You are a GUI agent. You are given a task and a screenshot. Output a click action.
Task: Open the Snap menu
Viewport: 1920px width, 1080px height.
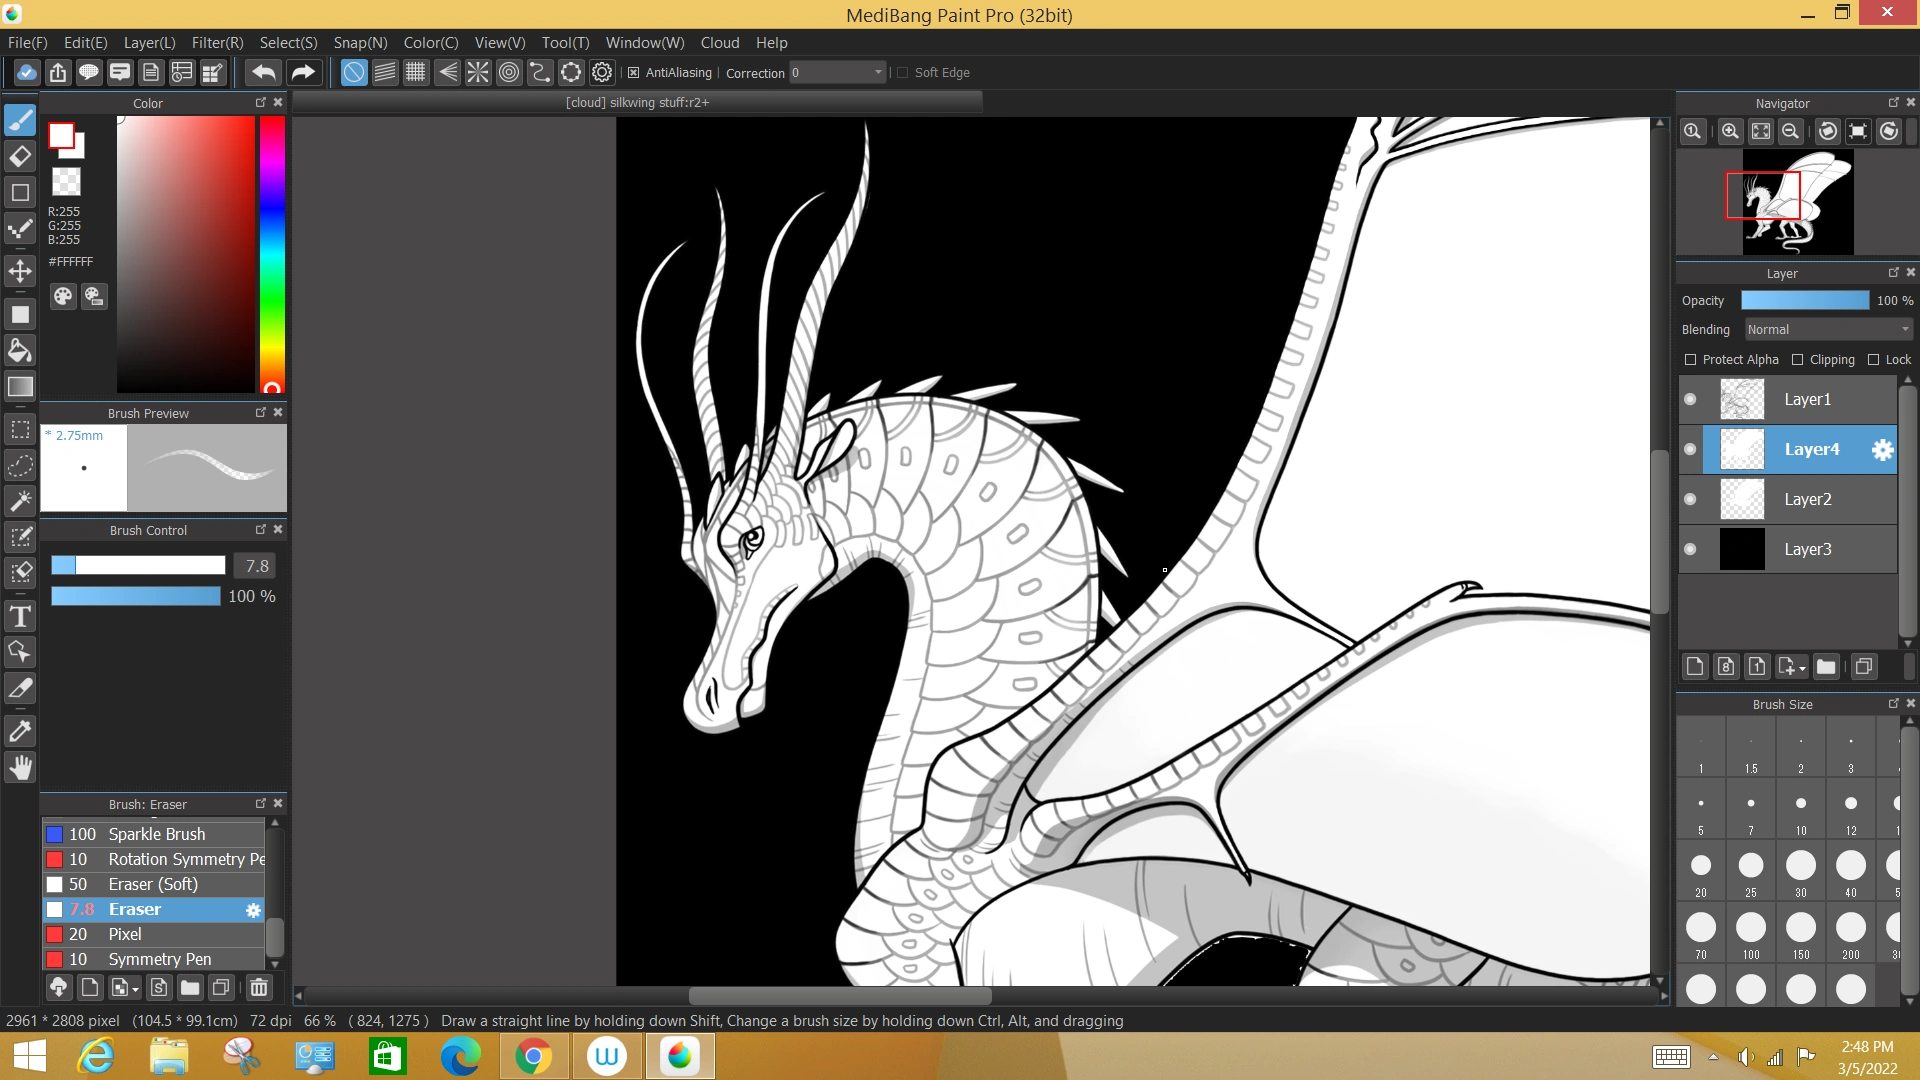pyautogui.click(x=360, y=43)
